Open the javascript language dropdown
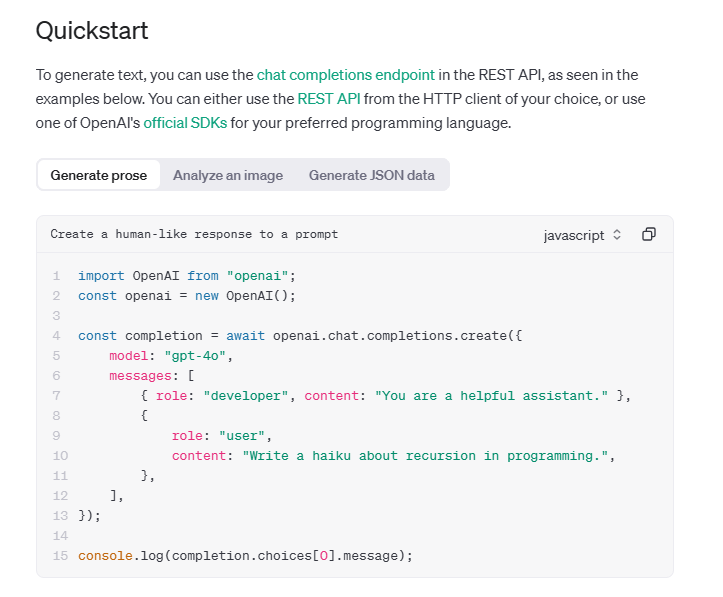 (581, 235)
